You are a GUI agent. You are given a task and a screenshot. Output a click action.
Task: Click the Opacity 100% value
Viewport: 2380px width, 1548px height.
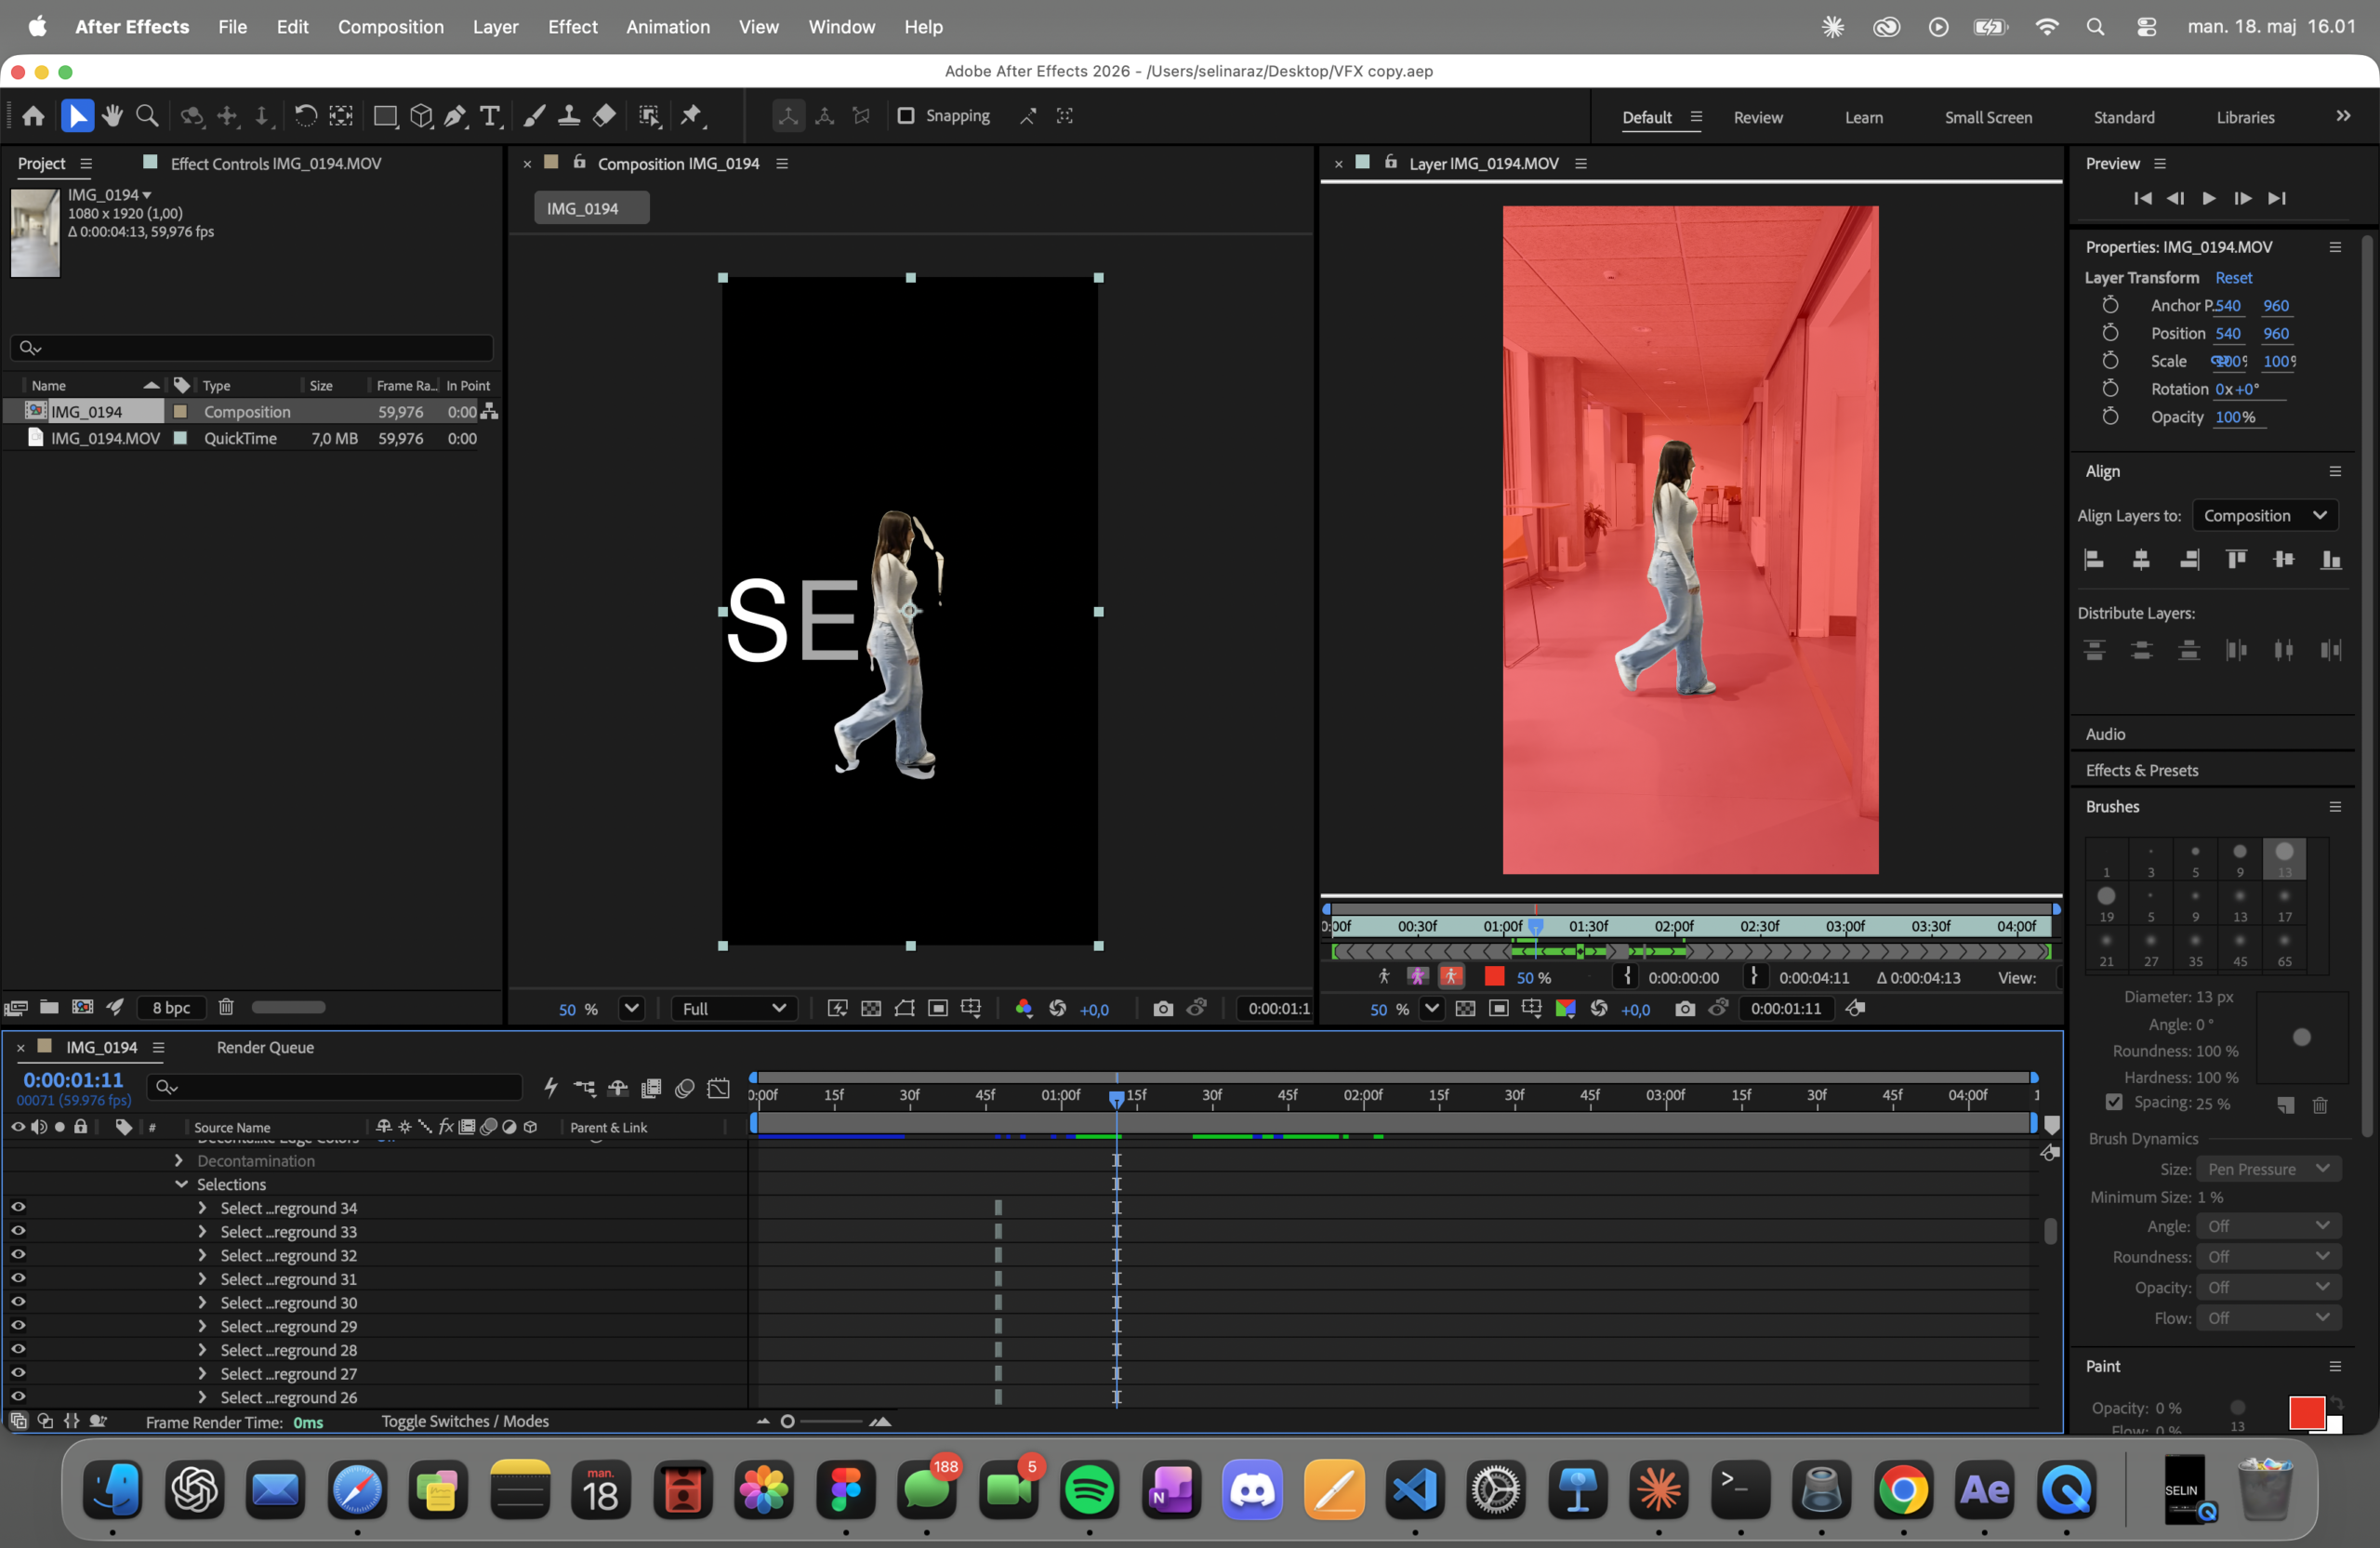2235,416
